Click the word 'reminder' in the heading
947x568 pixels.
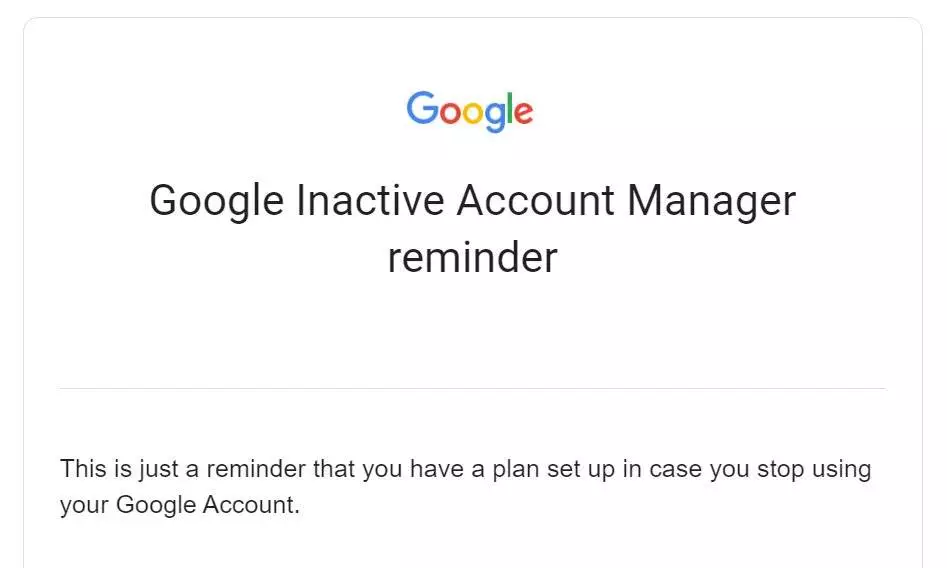[472, 258]
